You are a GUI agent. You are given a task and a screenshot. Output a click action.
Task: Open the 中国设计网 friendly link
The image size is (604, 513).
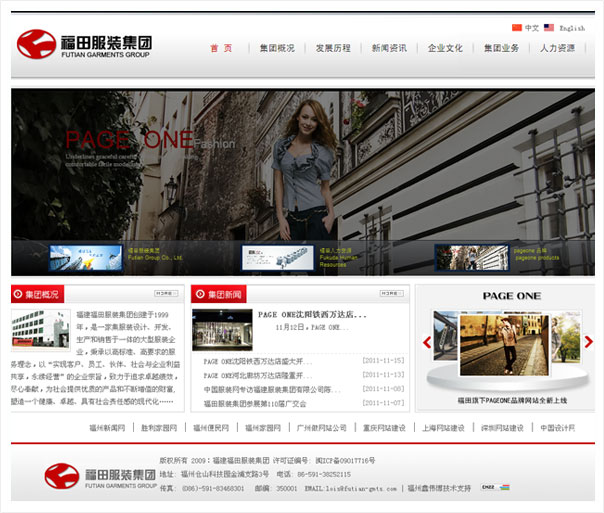[557, 428]
